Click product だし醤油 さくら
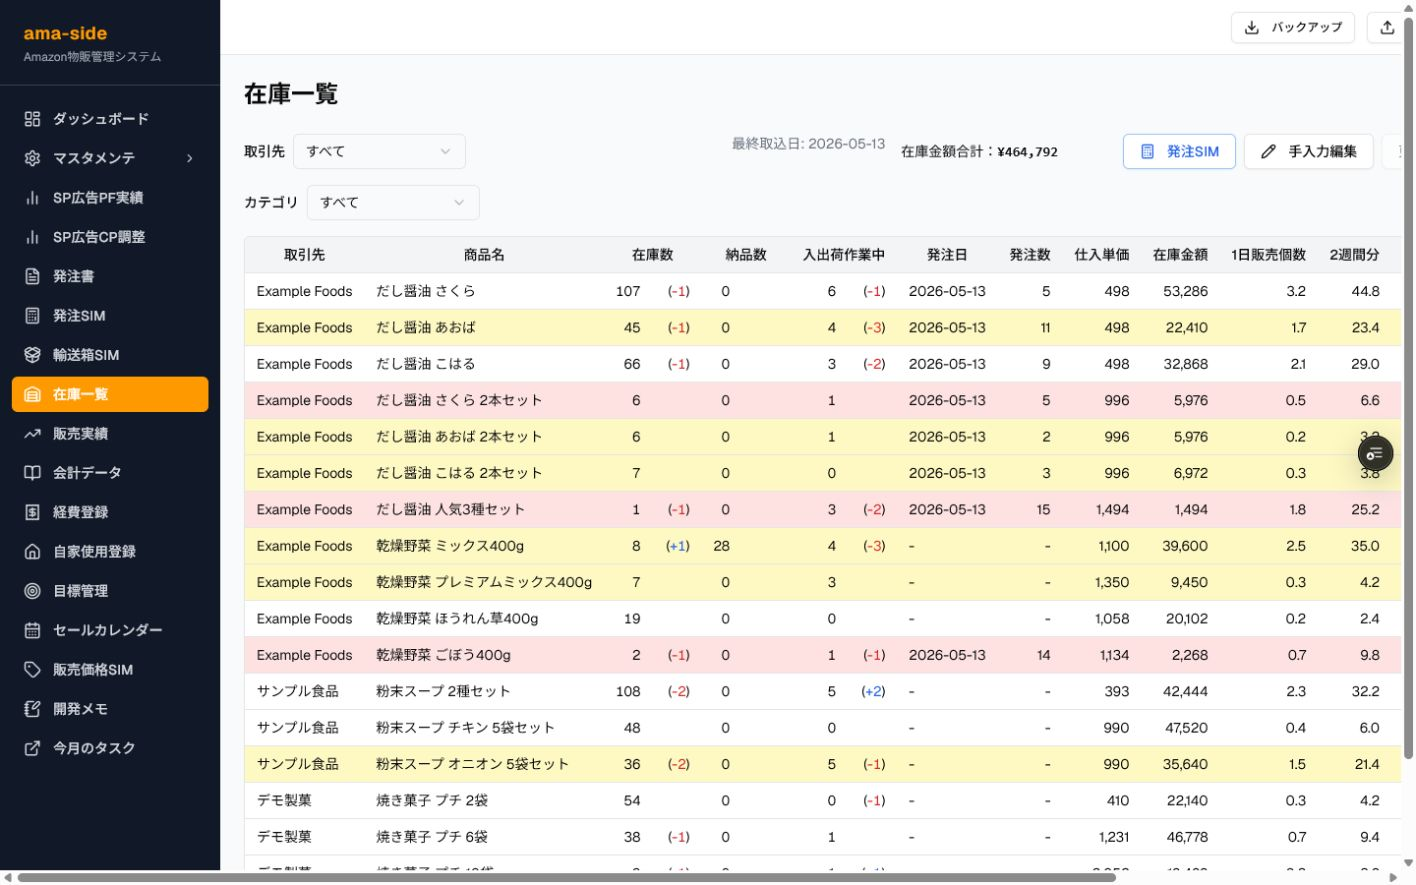 pyautogui.click(x=425, y=291)
